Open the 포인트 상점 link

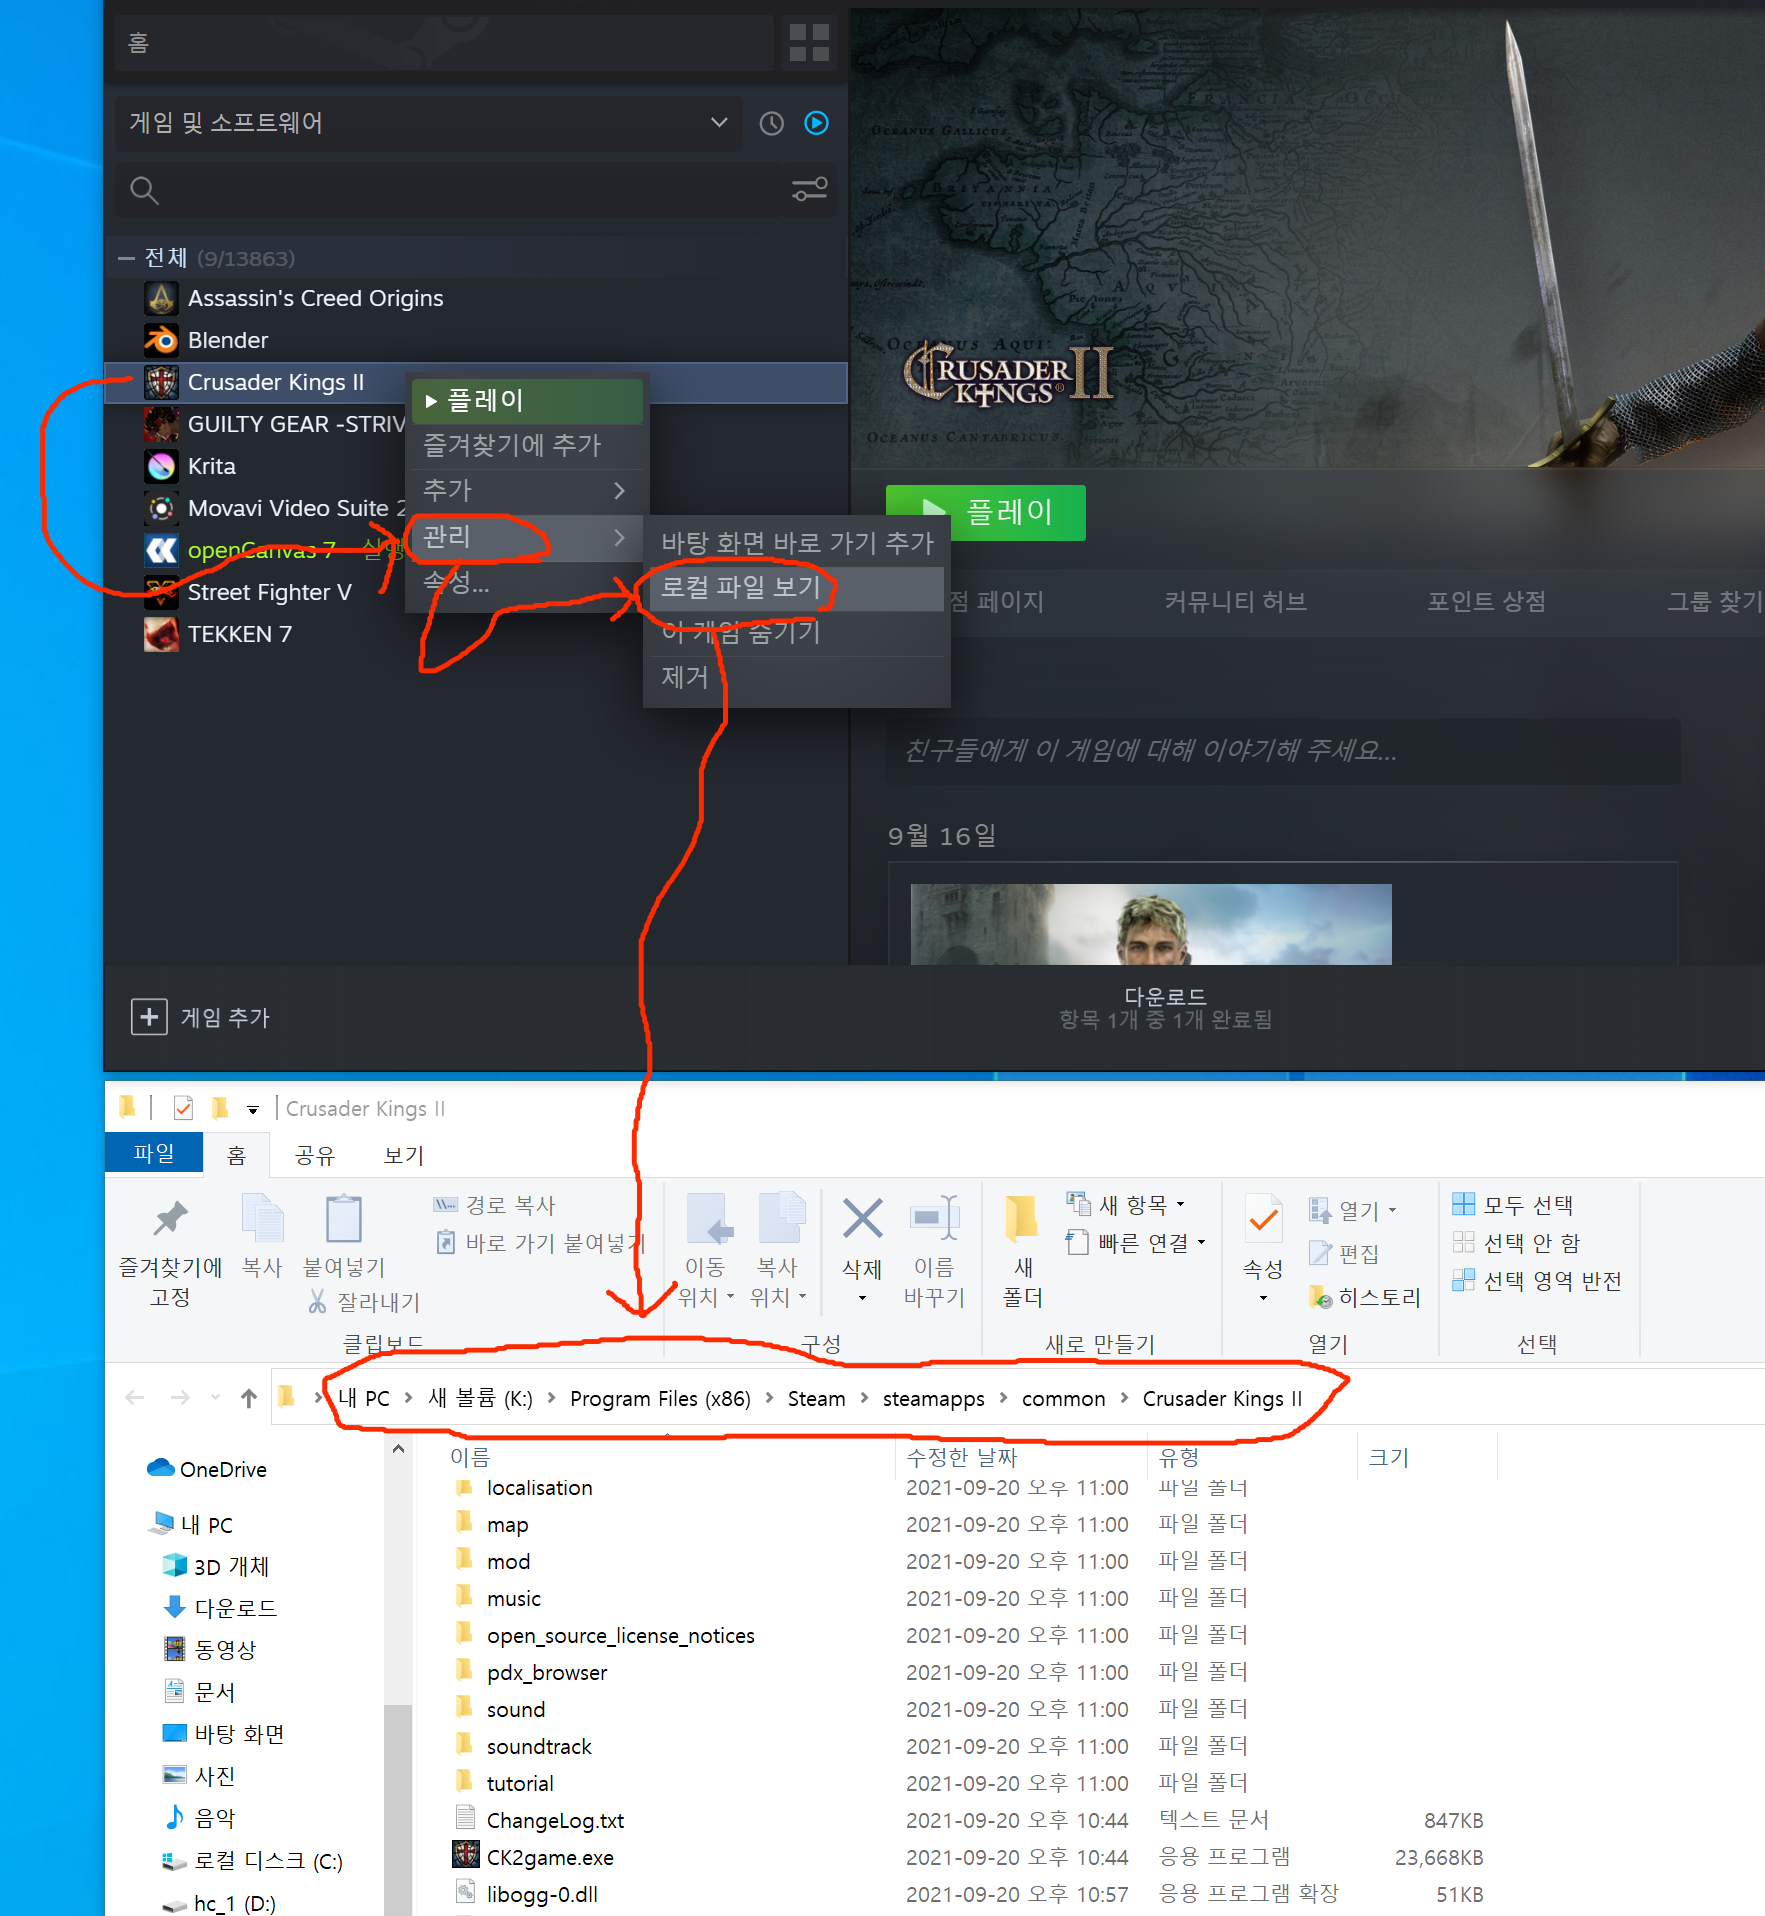tap(1486, 601)
